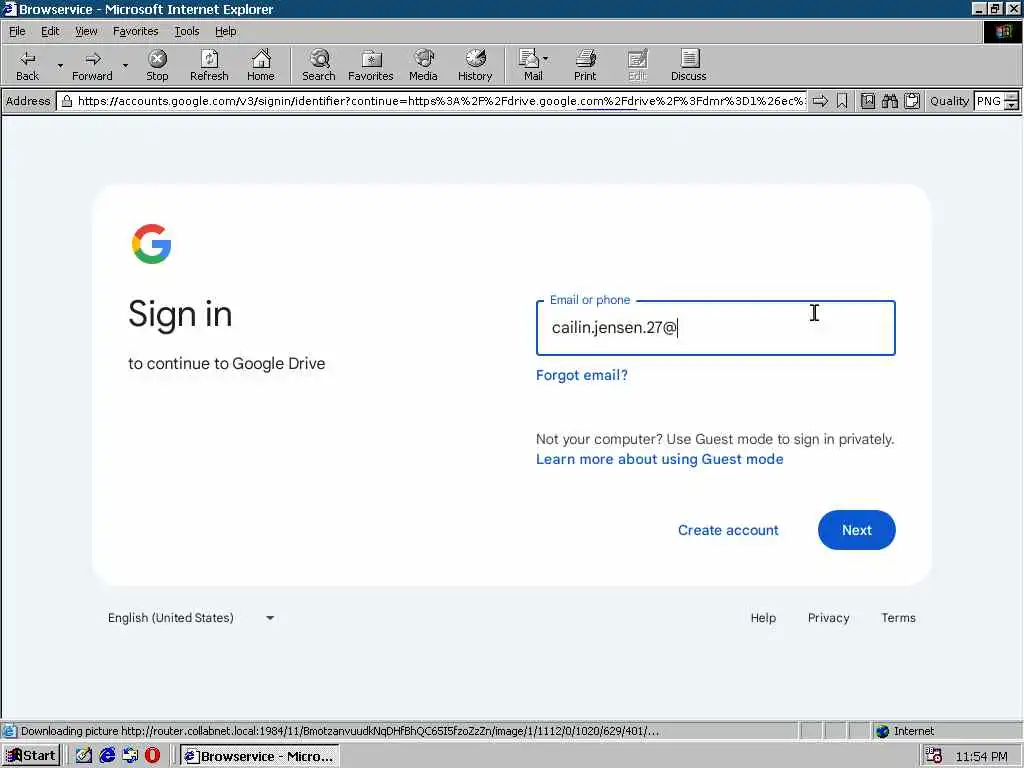The image size is (1024, 768).
Task: Click the Quality PNG stepper down arrow
Action: click(1011, 105)
